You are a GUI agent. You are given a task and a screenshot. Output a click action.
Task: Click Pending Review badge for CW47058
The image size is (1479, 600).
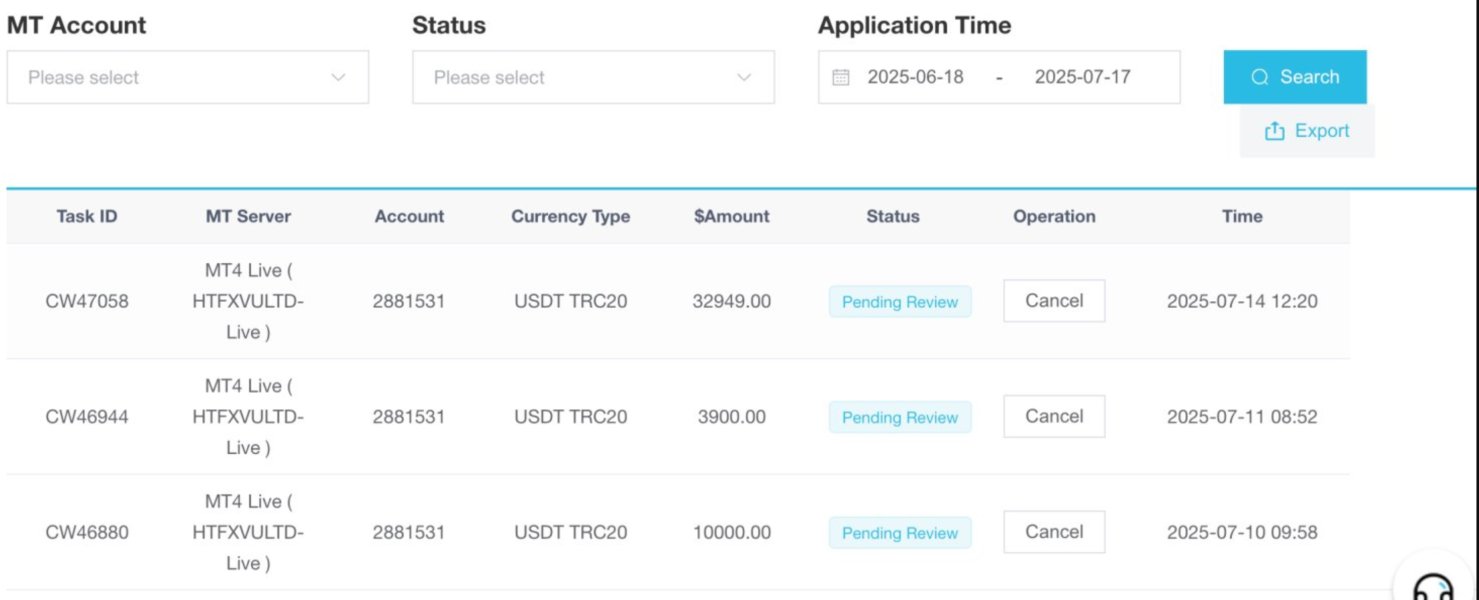tap(900, 302)
